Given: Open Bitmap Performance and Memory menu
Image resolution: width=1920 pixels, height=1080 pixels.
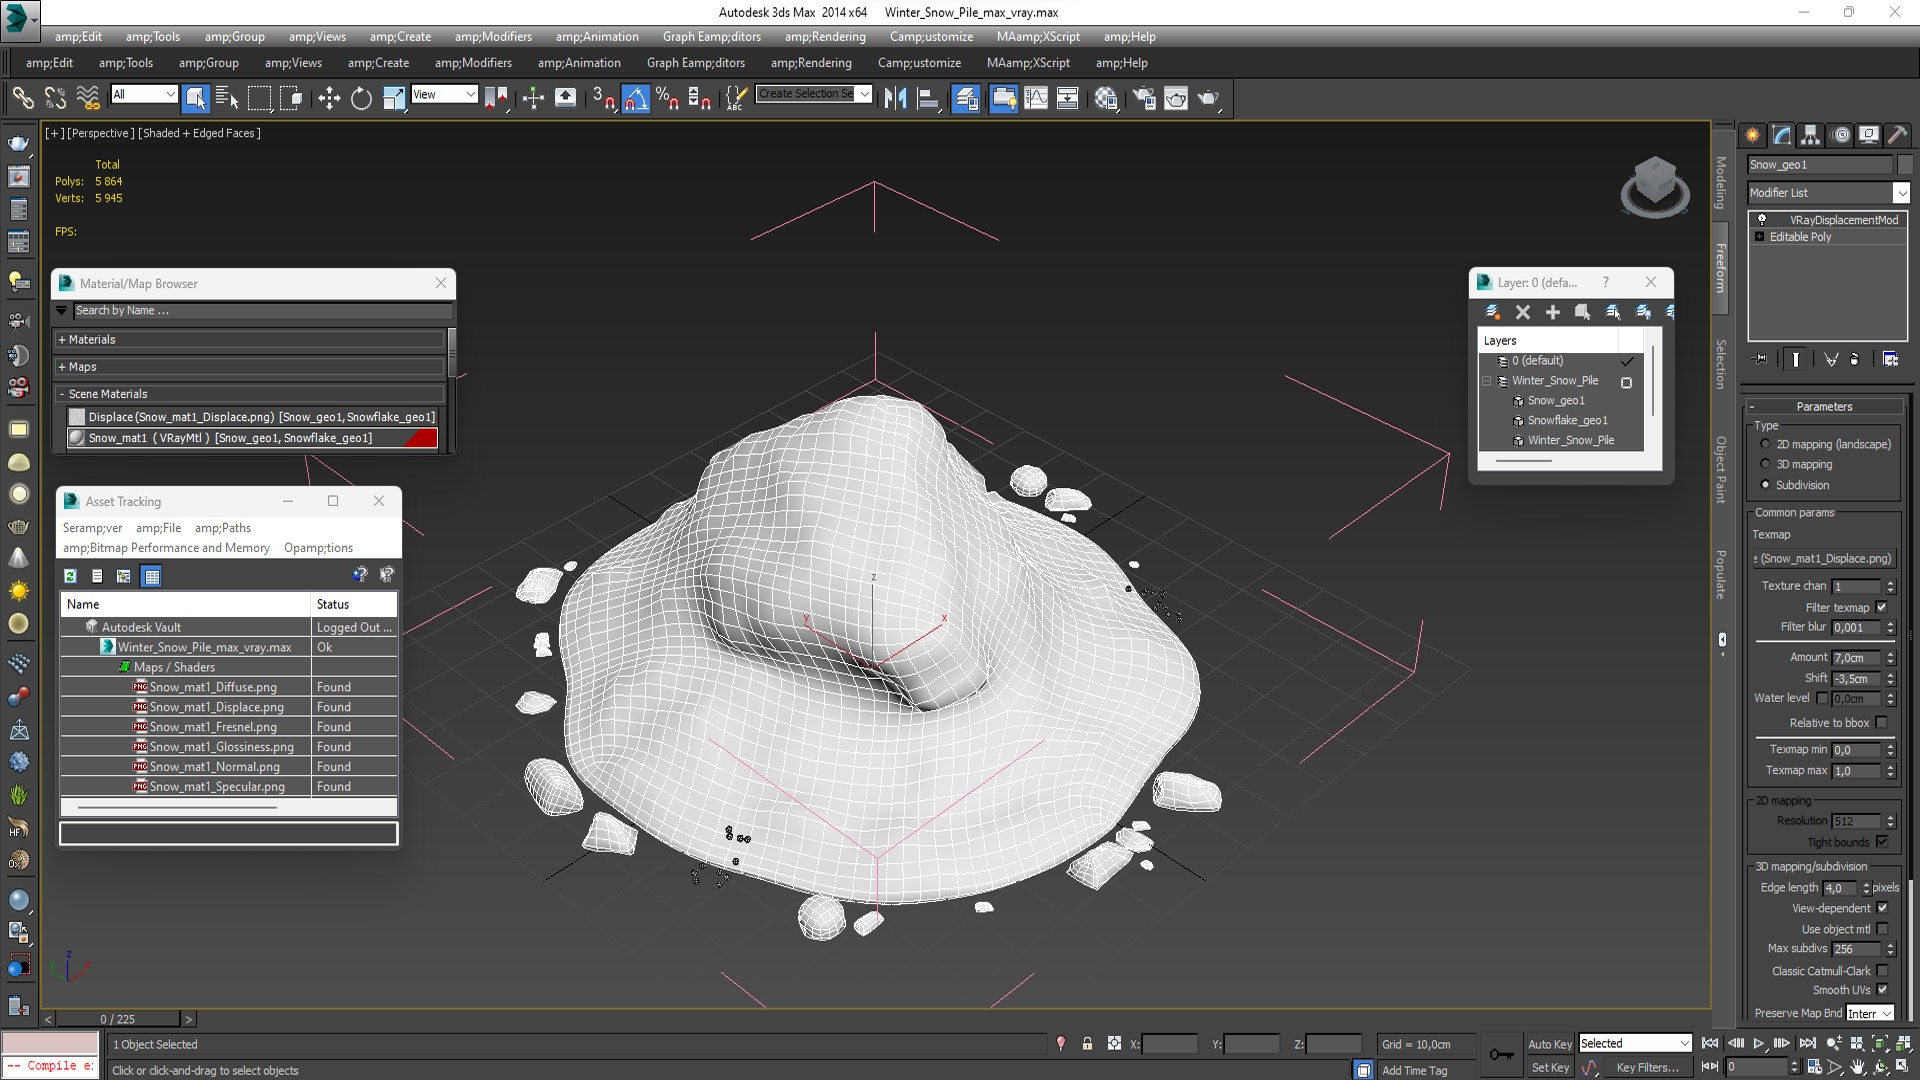Looking at the screenshot, I should 166,548.
